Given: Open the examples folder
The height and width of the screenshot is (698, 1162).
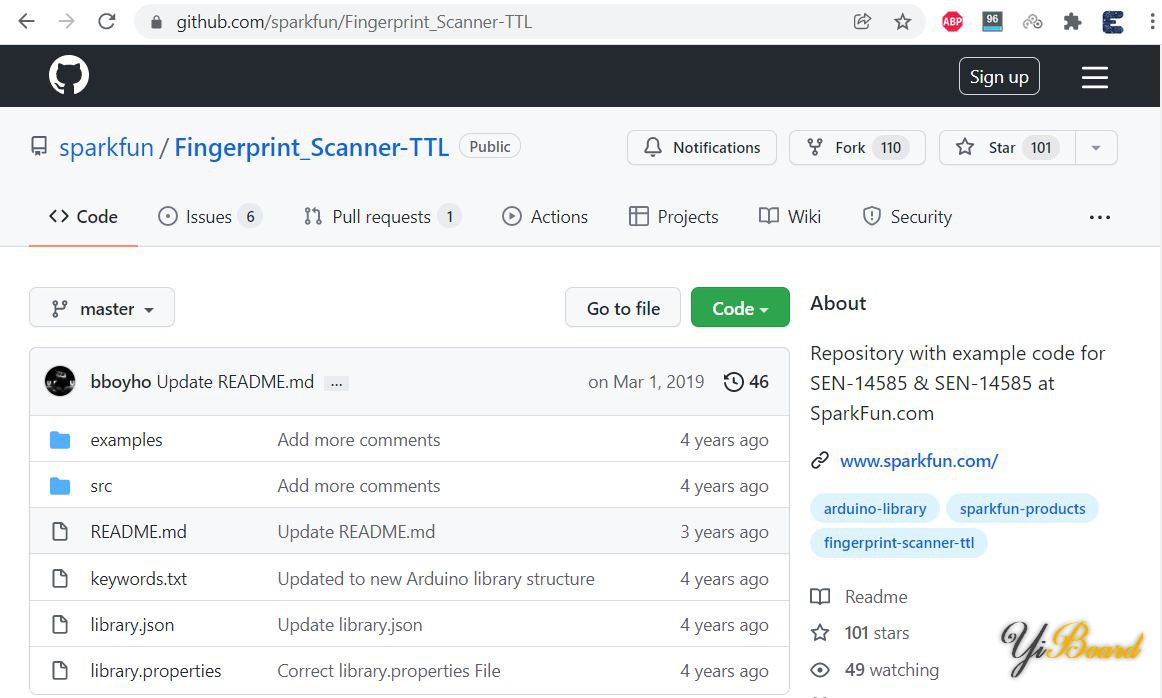Looking at the screenshot, I should [x=126, y=440].
